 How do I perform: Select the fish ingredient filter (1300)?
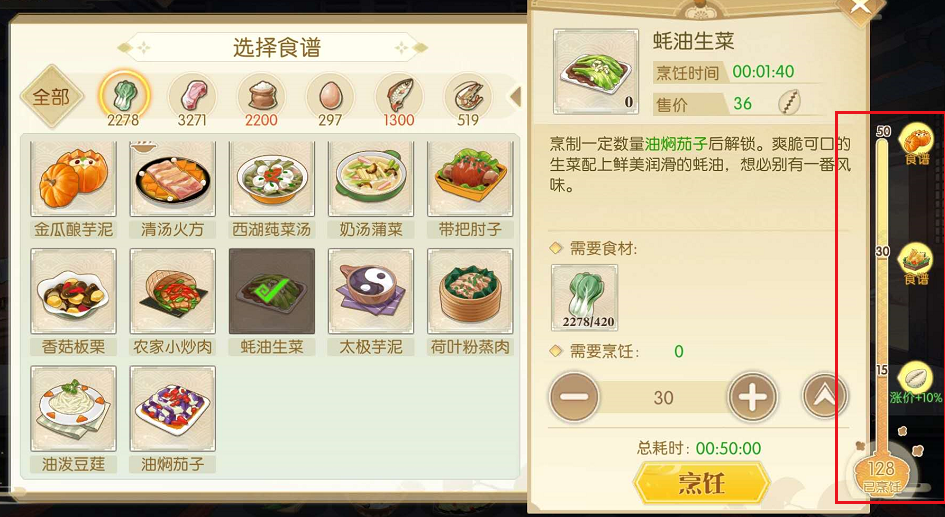point(398,96)
